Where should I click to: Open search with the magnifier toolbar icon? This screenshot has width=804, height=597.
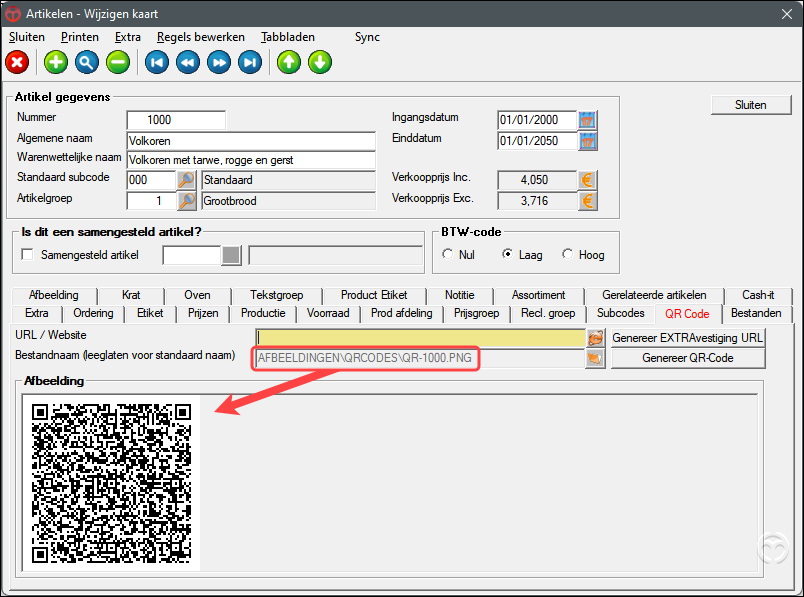click(87, 63)
